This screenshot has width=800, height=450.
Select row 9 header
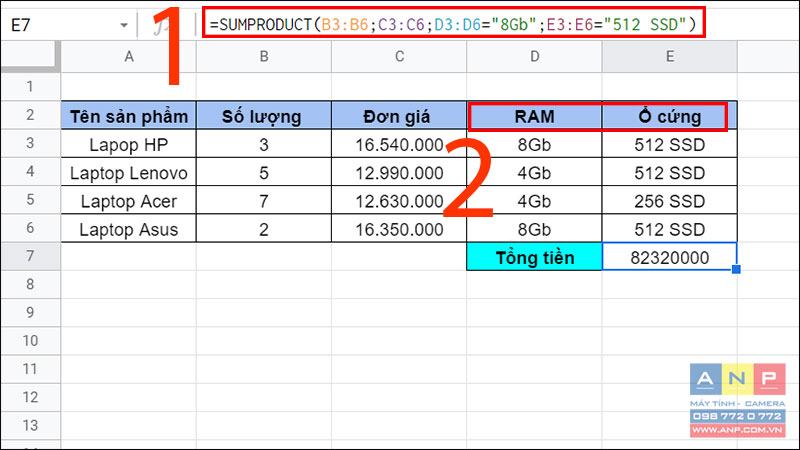click(31, 312)
